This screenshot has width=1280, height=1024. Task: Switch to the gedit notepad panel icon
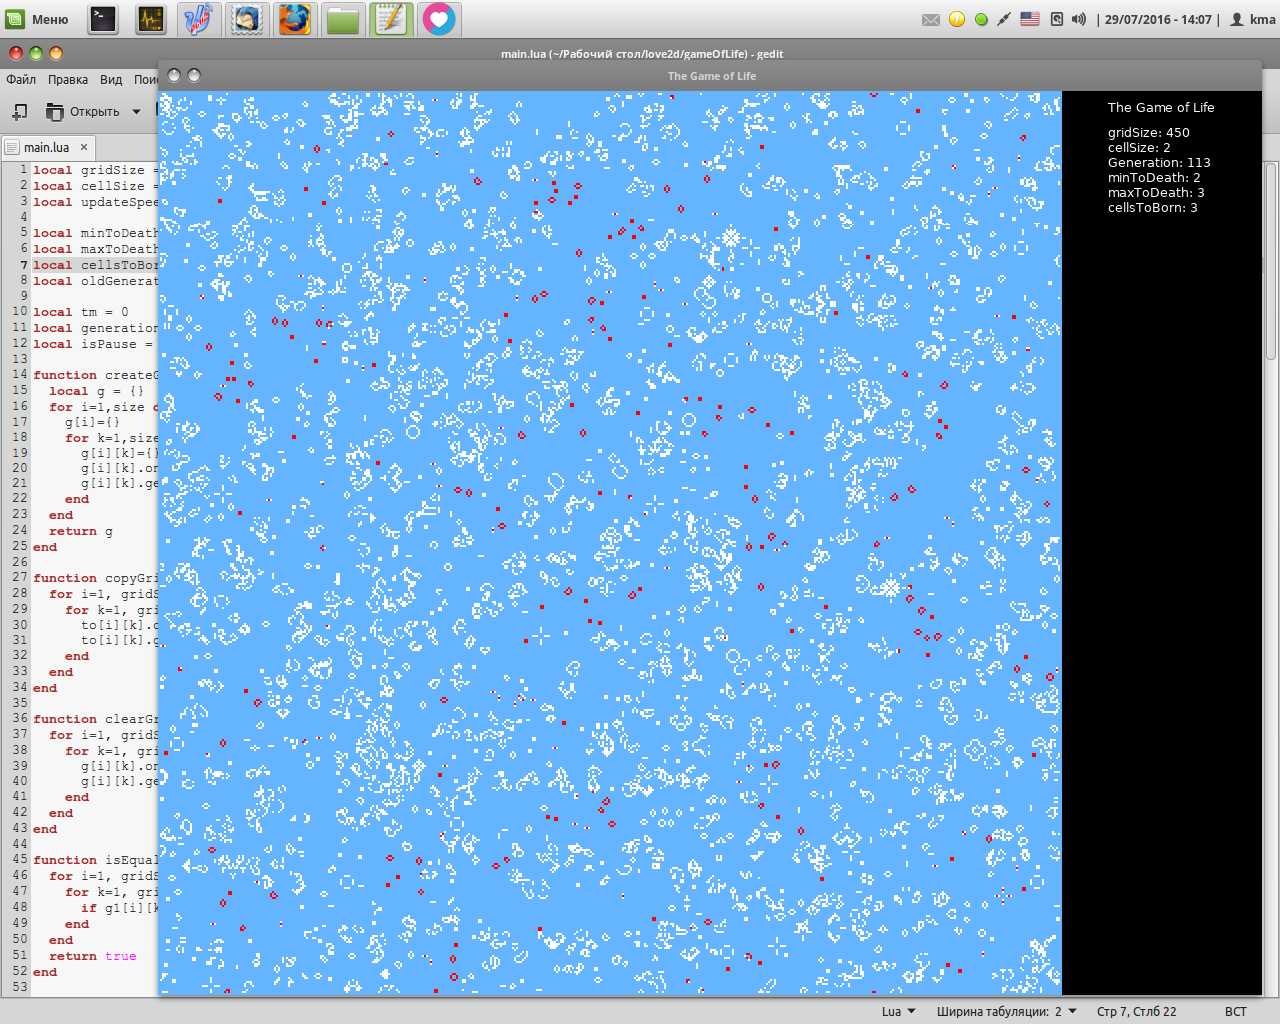(x=391, y=19)
